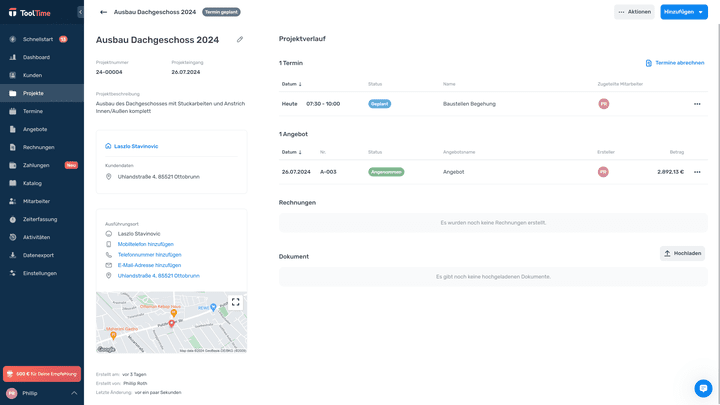This screenshot has width=720, height=405.
Task: Edit the project title with the pencil icon
Action: [240, 39]
